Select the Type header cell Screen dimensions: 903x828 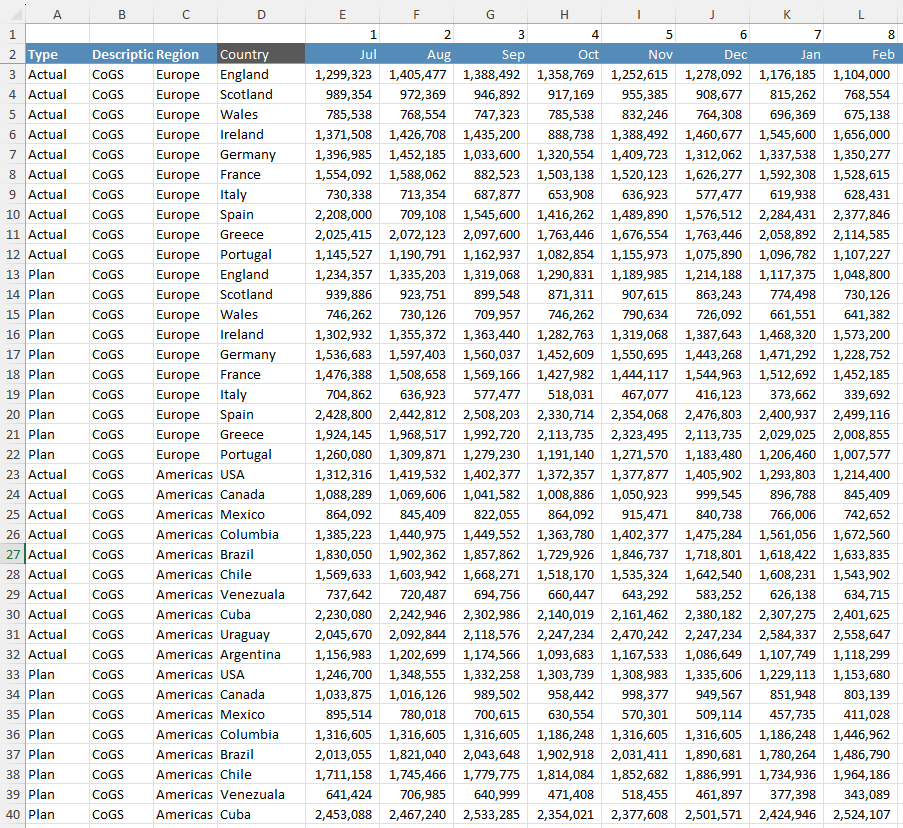click(58, 54)
